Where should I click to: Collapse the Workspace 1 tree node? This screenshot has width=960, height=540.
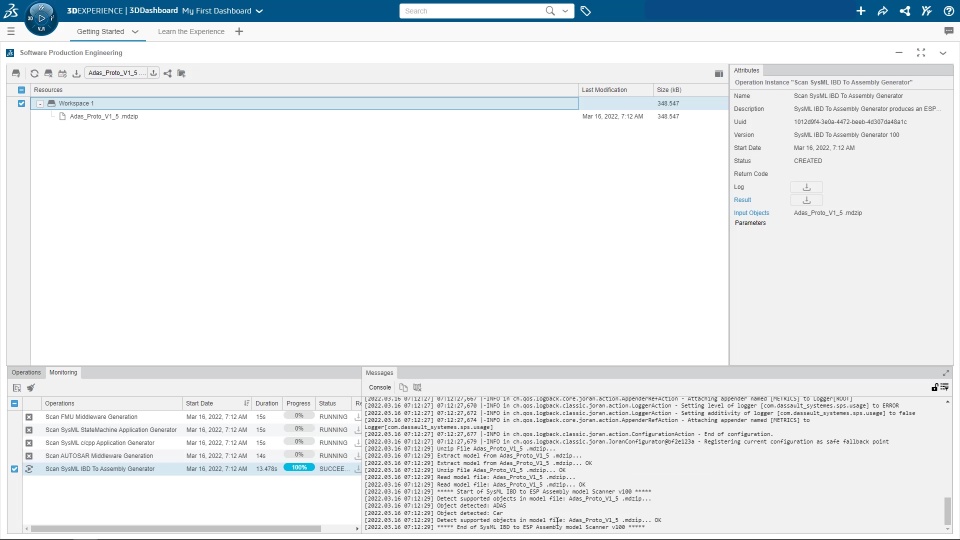[x=40, y=103]
